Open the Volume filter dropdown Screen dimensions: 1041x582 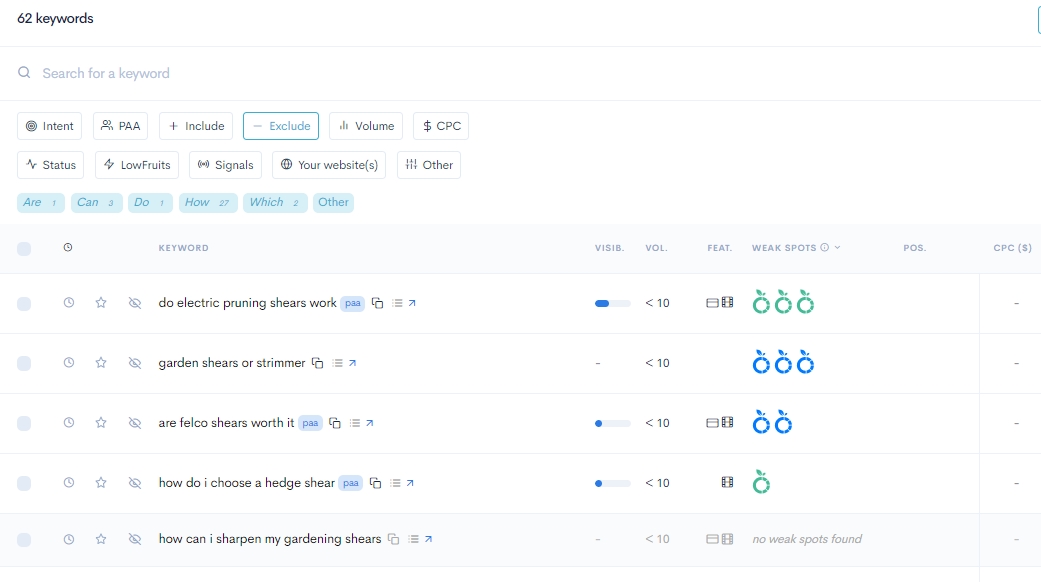pyautogui.click(x=366, y=126)
